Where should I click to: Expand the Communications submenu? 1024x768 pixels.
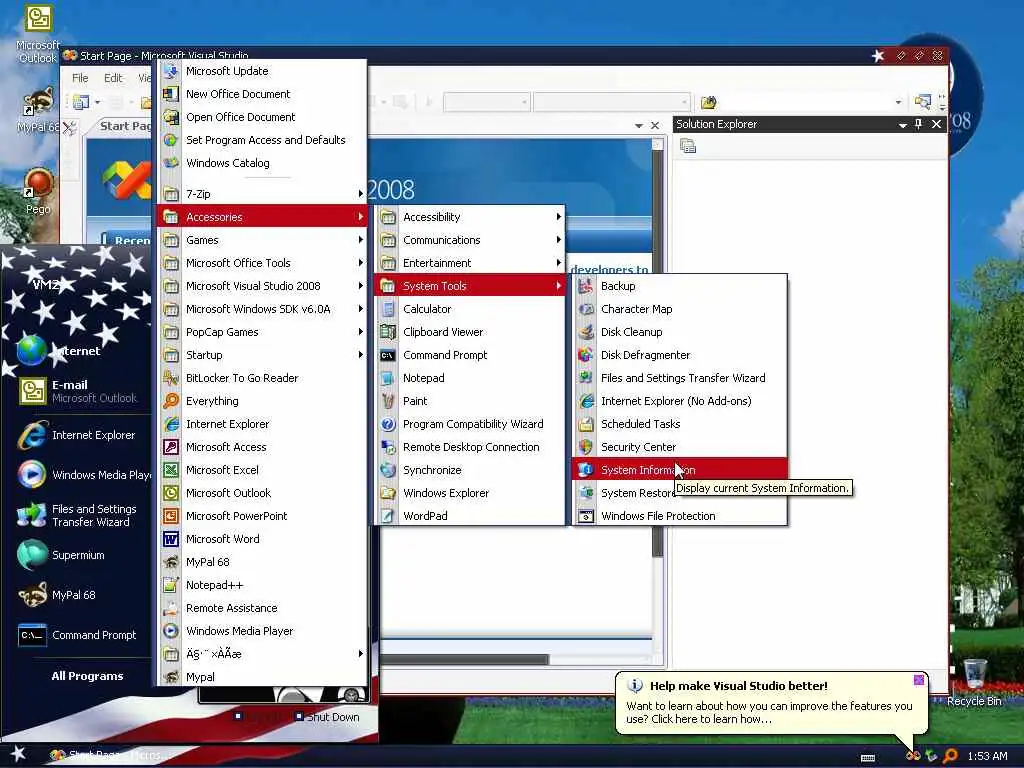click(x=470, y=240)
